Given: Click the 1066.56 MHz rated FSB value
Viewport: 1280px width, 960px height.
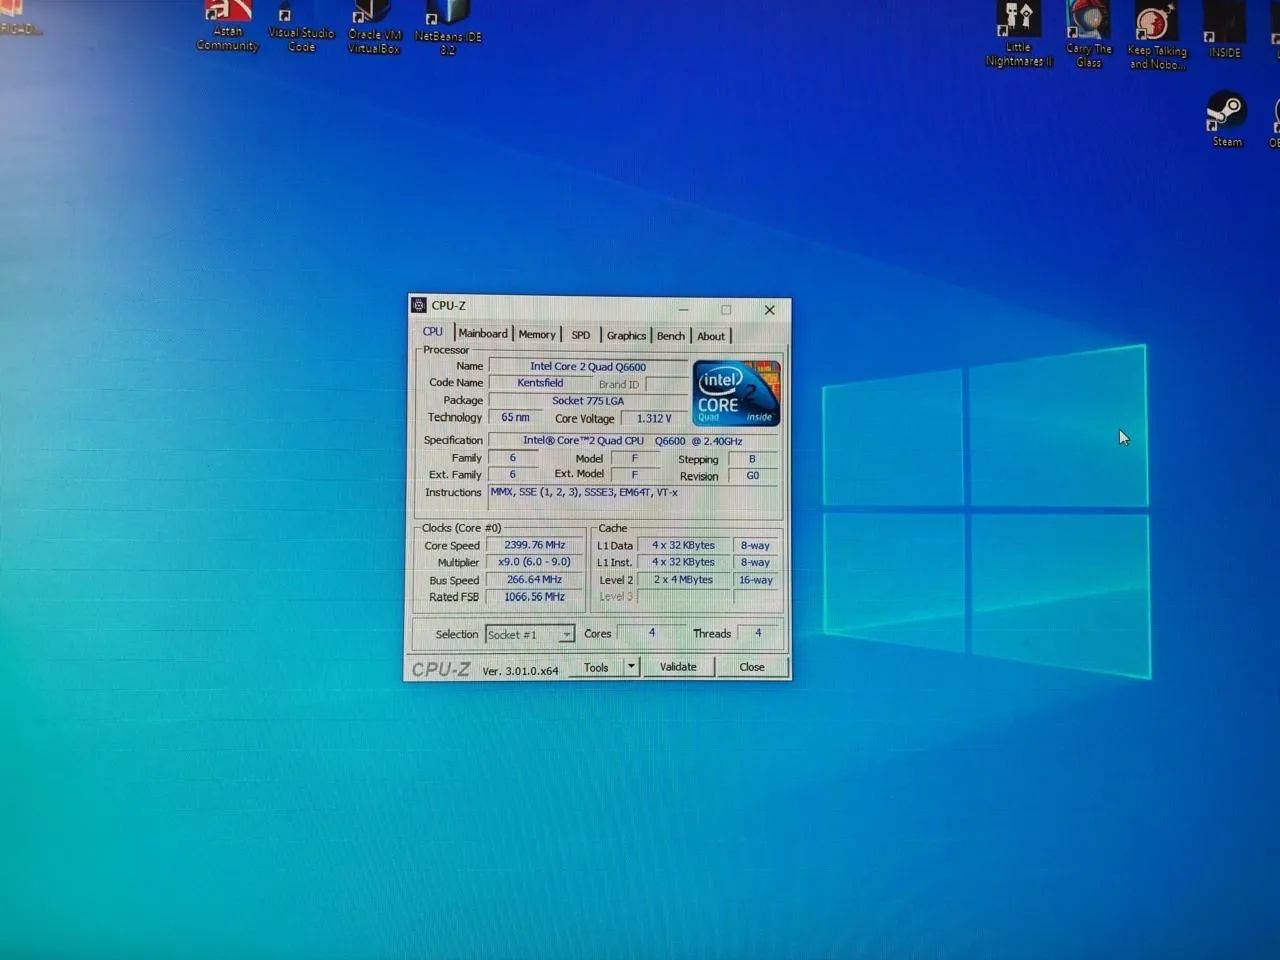Looking at the screenshot, I should coord(535,597).
